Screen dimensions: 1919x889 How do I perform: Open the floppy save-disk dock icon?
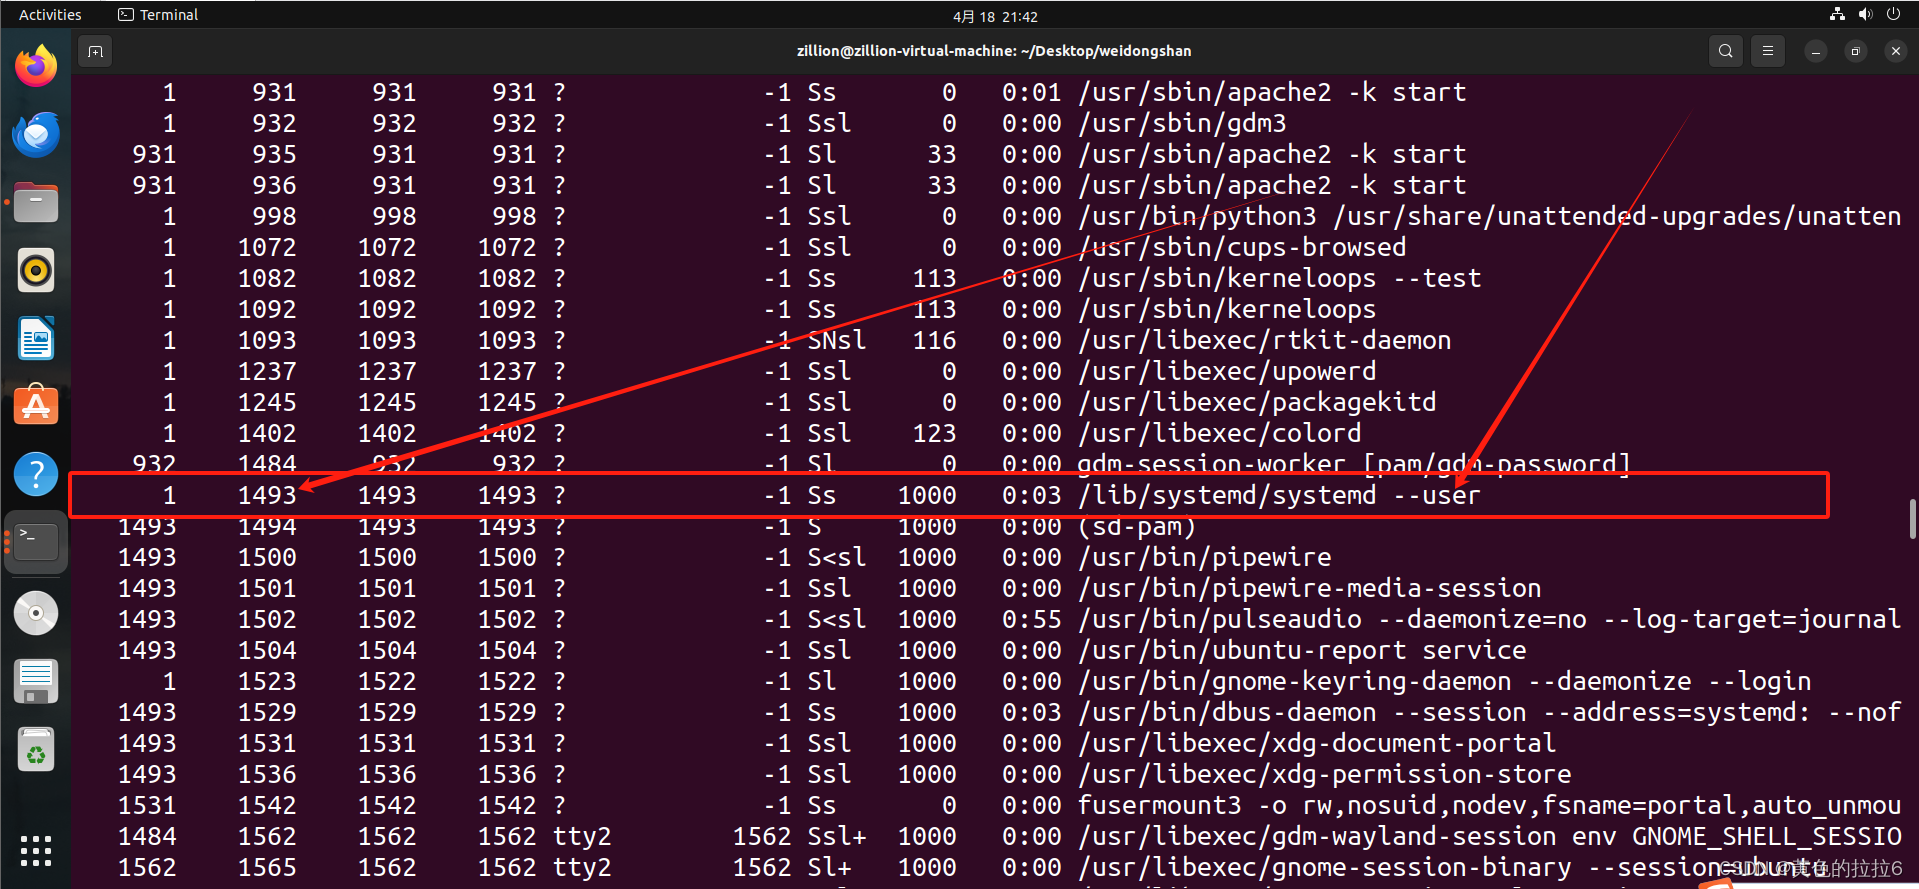36,681
